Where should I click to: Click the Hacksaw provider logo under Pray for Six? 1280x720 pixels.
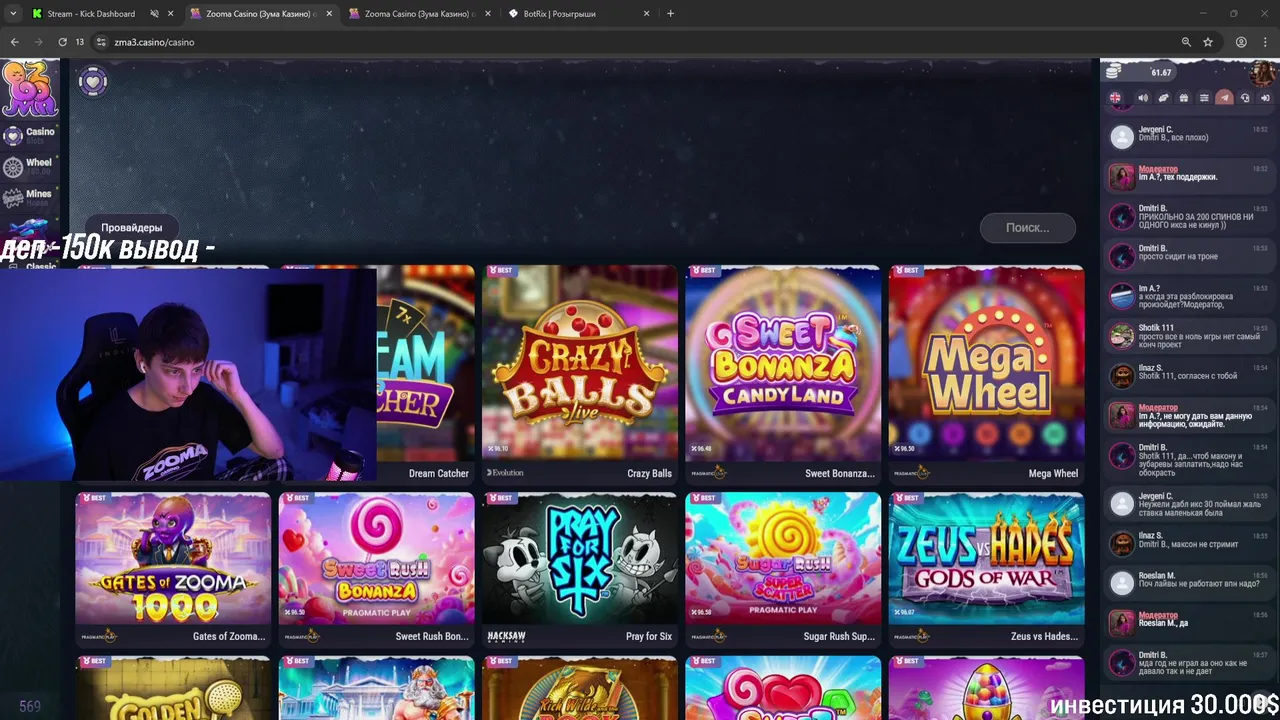click(506, 636)
